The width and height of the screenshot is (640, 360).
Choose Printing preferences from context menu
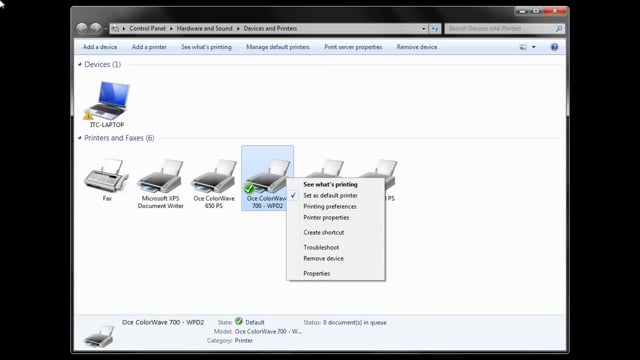pyautogui.click(x=336, y=207)
